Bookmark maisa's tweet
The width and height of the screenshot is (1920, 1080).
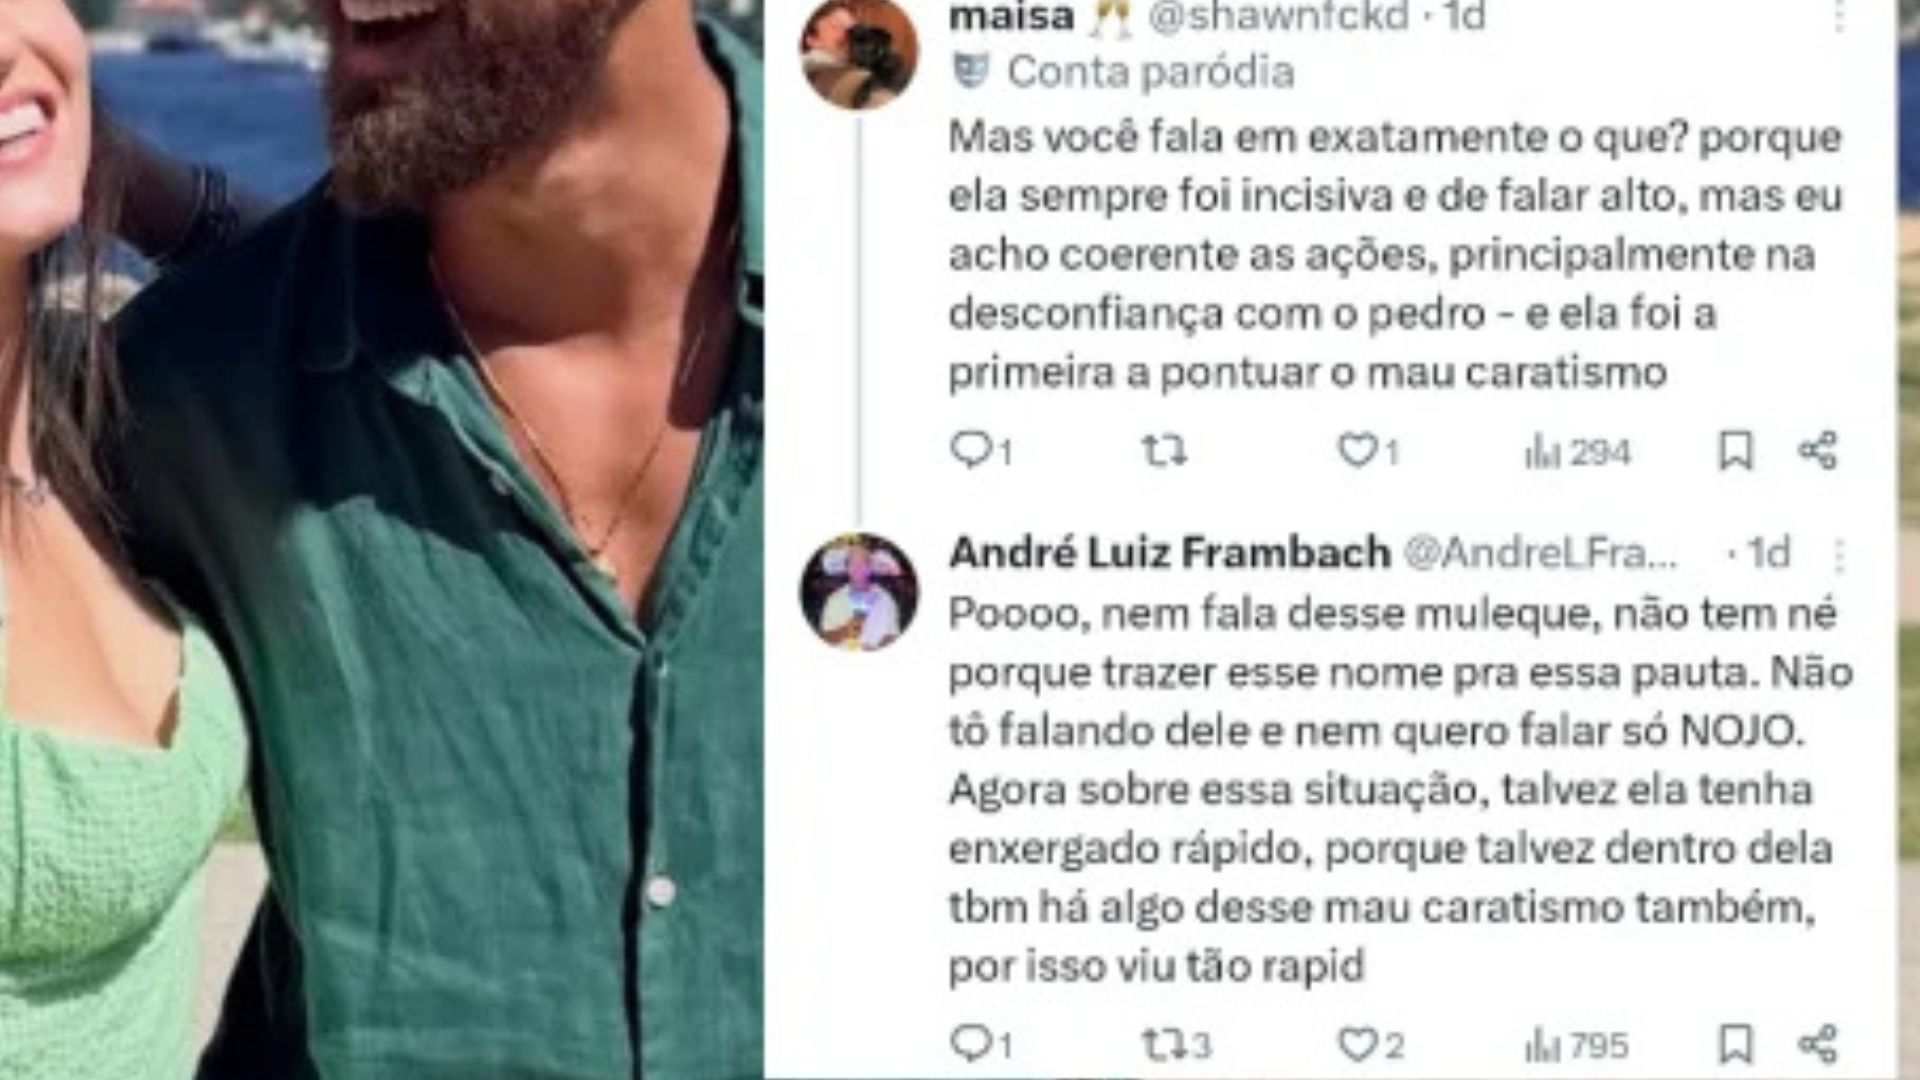click(x=1736, y=451)
